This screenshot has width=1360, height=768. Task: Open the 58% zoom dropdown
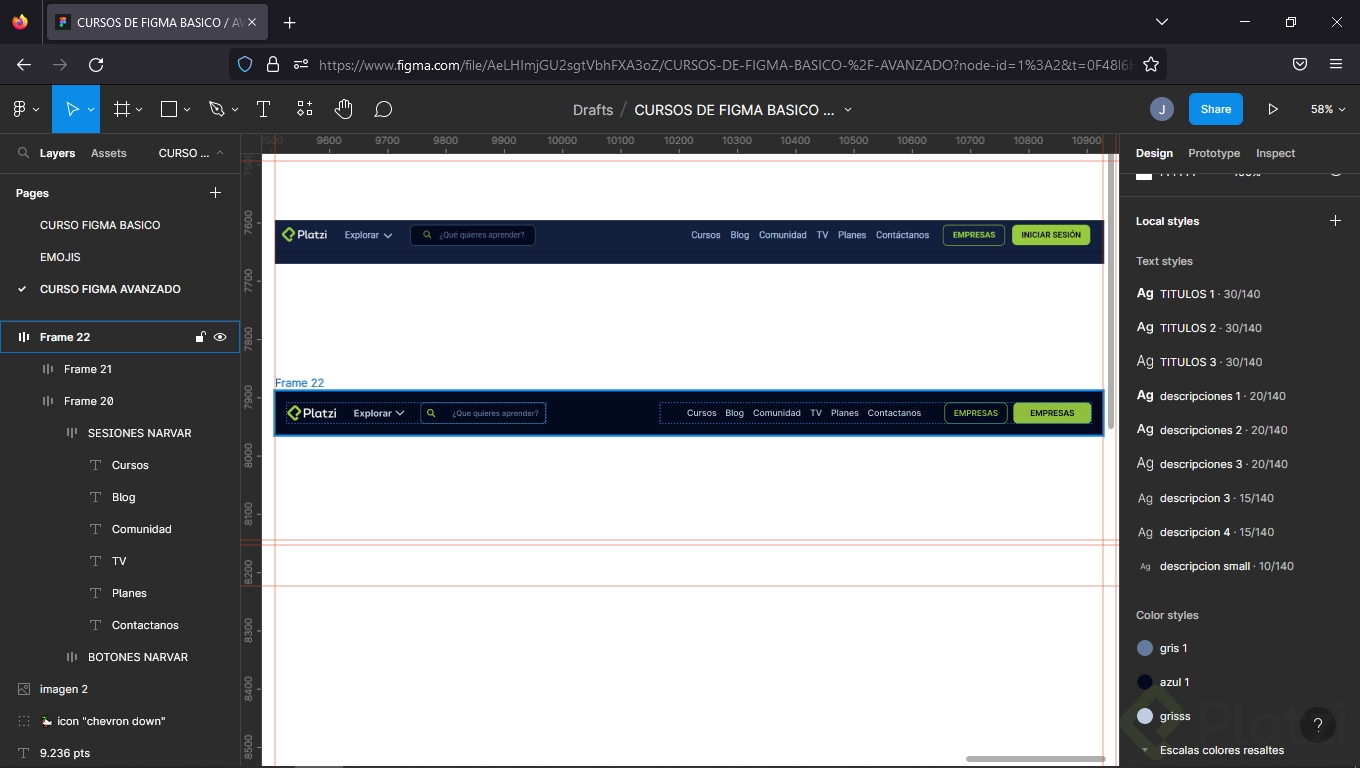click(1328, 109)
